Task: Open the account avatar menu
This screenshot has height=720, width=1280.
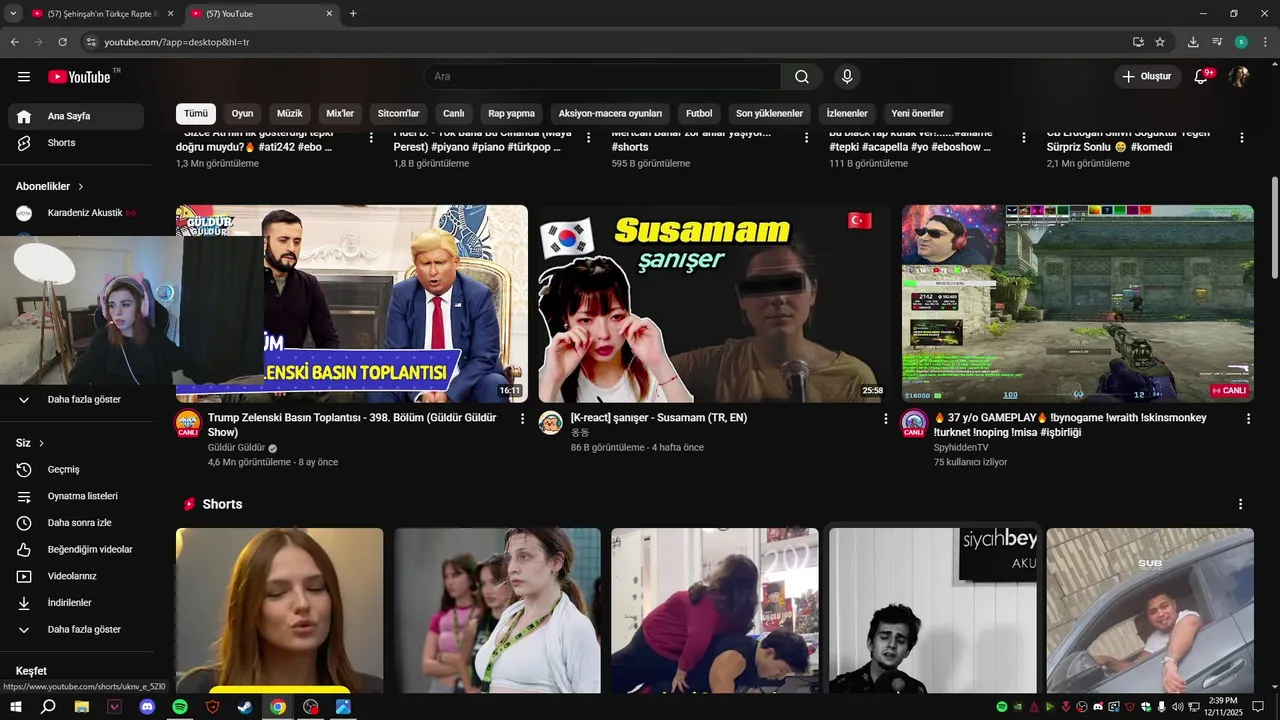Action: tap(1239, 77)
